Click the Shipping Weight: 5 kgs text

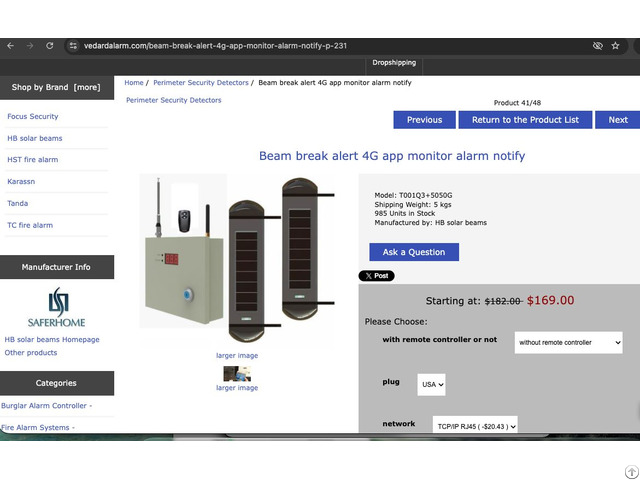coord(413,204)
